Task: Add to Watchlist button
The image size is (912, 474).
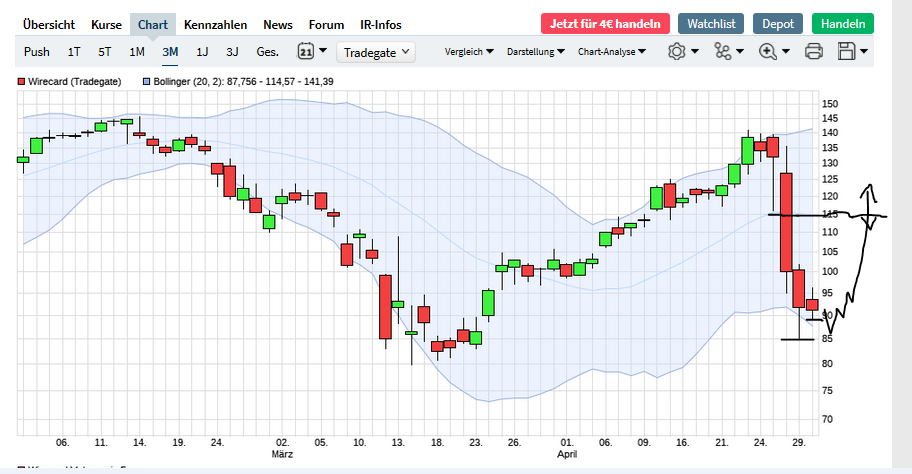Action: click(x=710, y=24)
